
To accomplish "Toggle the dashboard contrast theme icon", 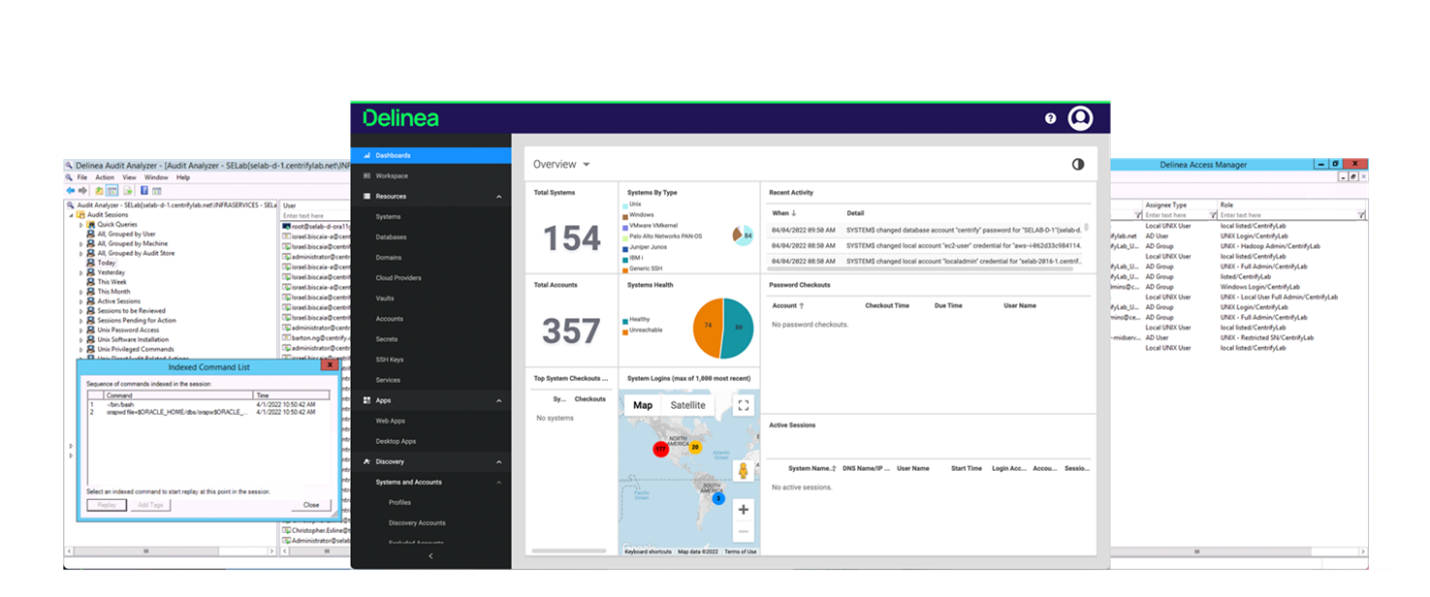I will [x=1078, y=164].
